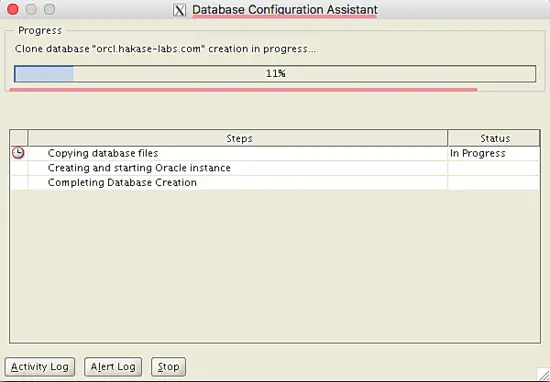Click the Status column header
This screenshot has width=550, height=382.
[x=494, y=138]
